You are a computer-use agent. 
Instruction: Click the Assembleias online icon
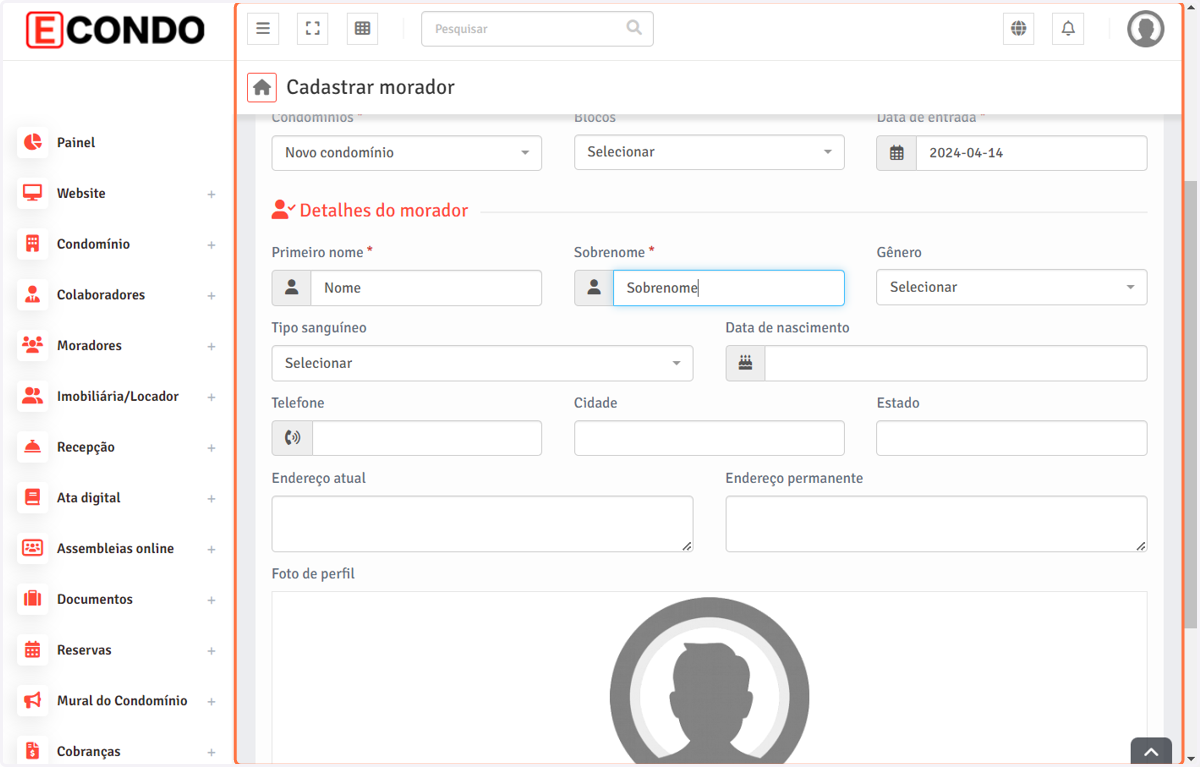[33, 548]
